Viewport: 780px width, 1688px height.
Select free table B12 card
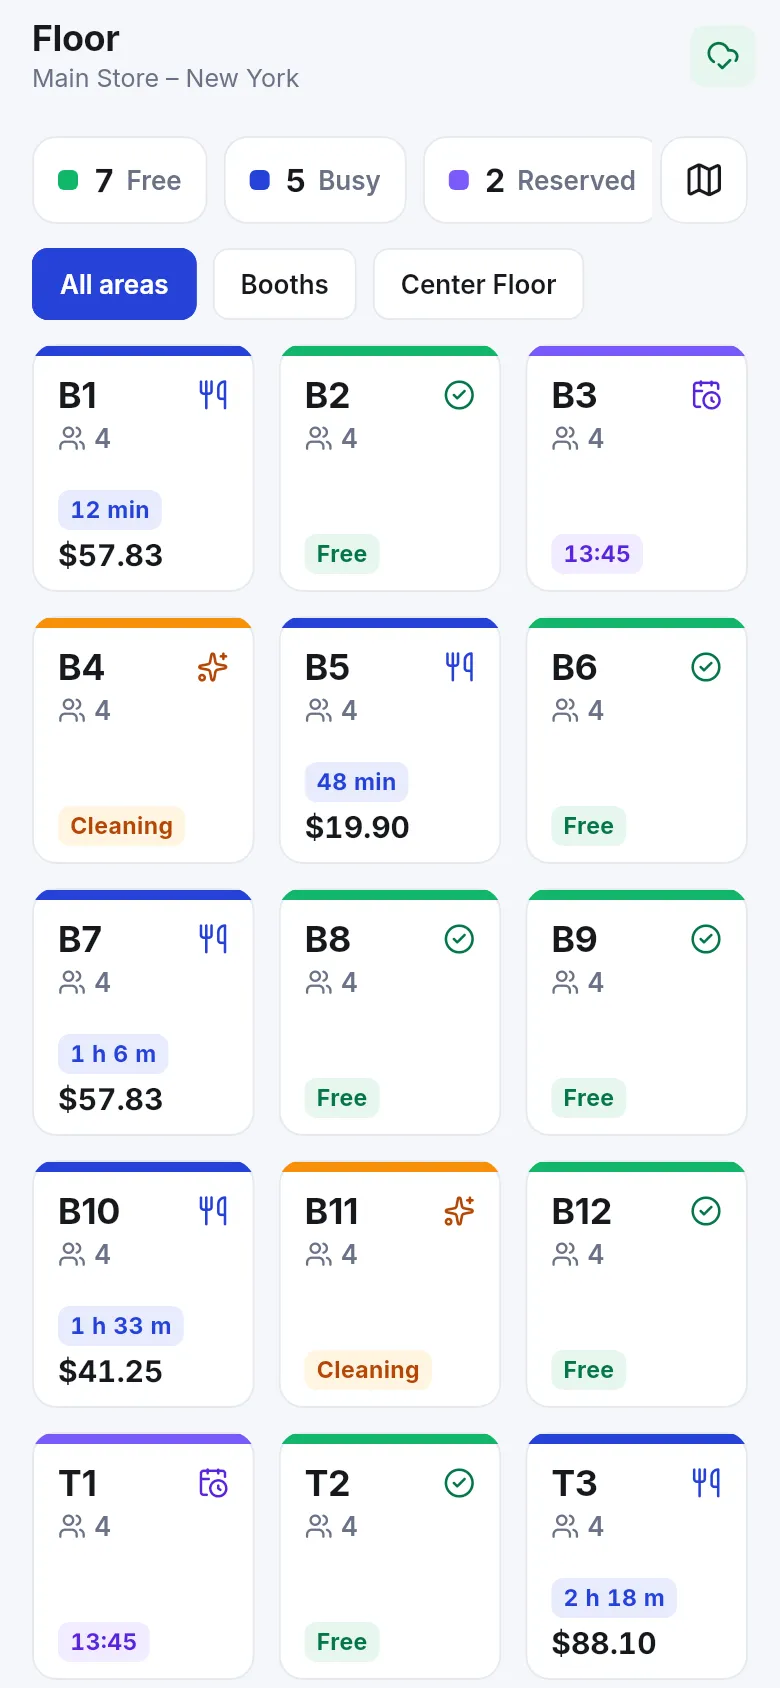tap(637, 1284)
